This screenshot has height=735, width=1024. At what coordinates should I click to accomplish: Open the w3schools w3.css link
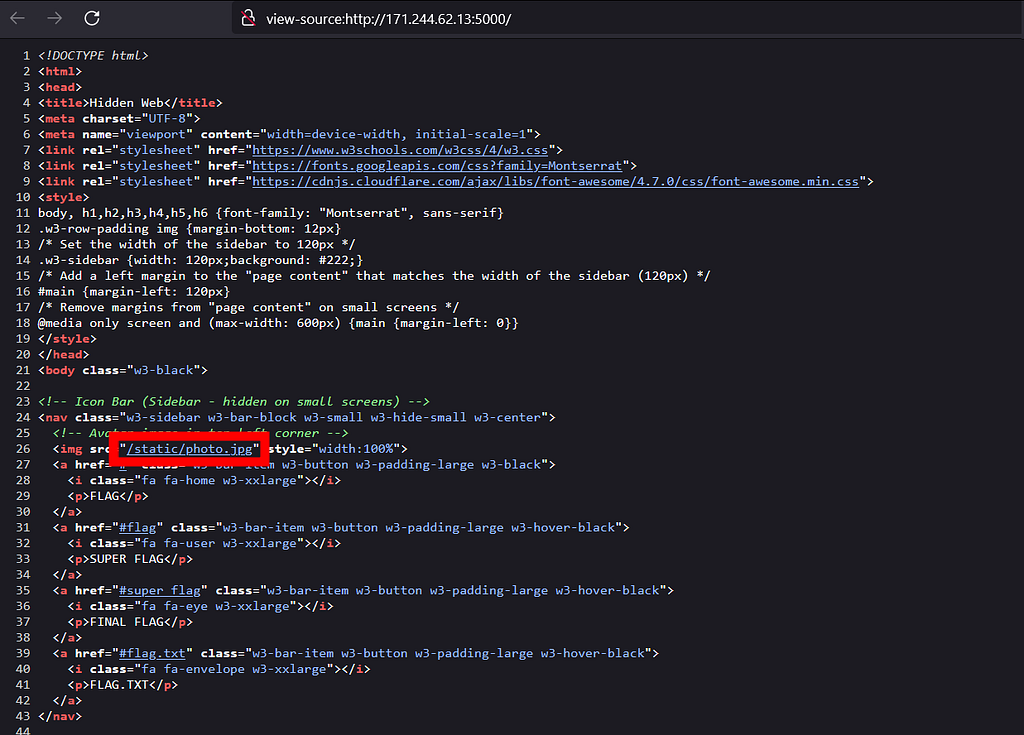pos(400,150)
